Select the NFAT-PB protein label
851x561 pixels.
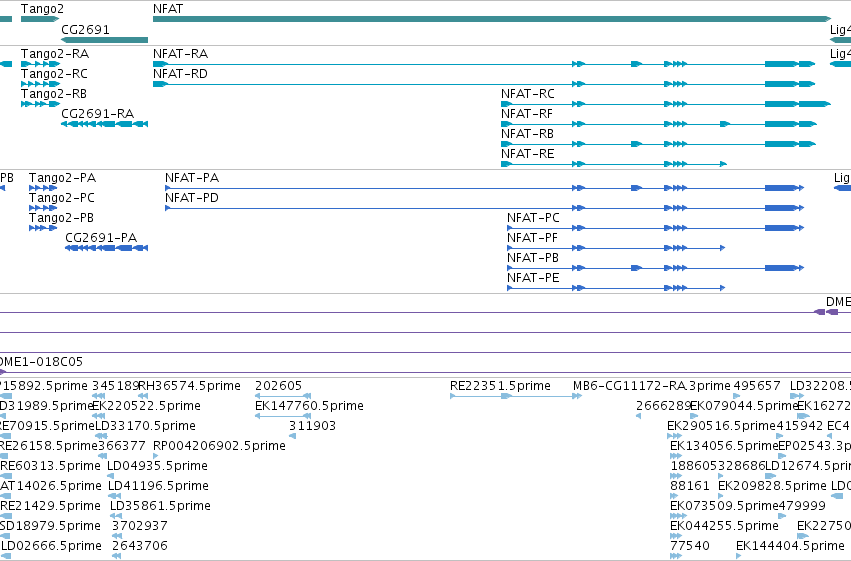[532, 258]
